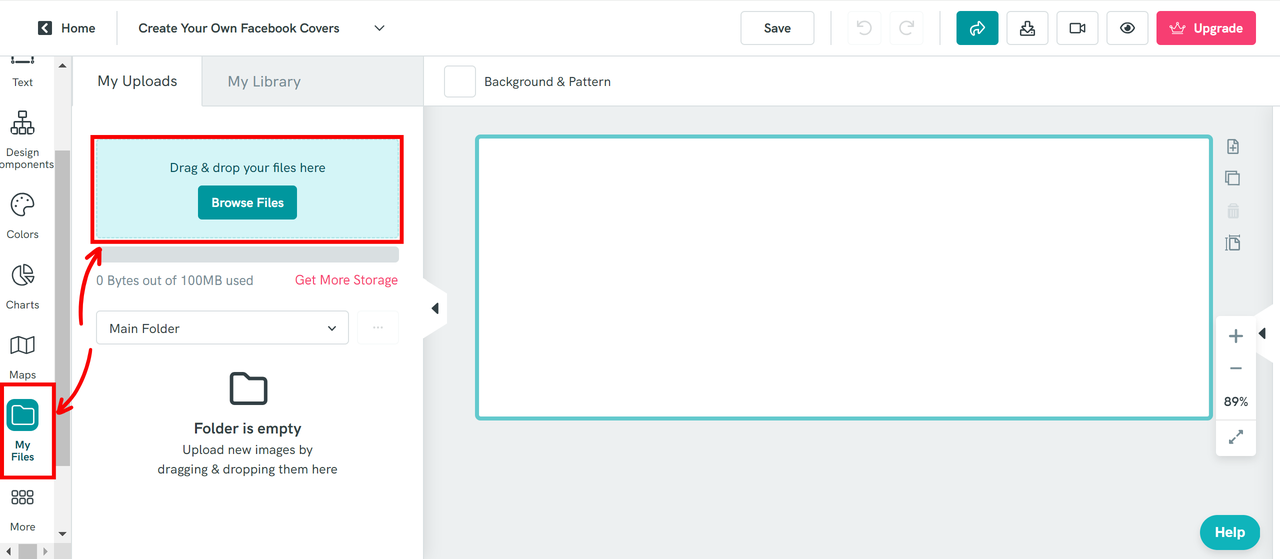The height and width of the screenshot is (559, 1280).
Task: Open the video present icon
Action: tap(1077, 28)
